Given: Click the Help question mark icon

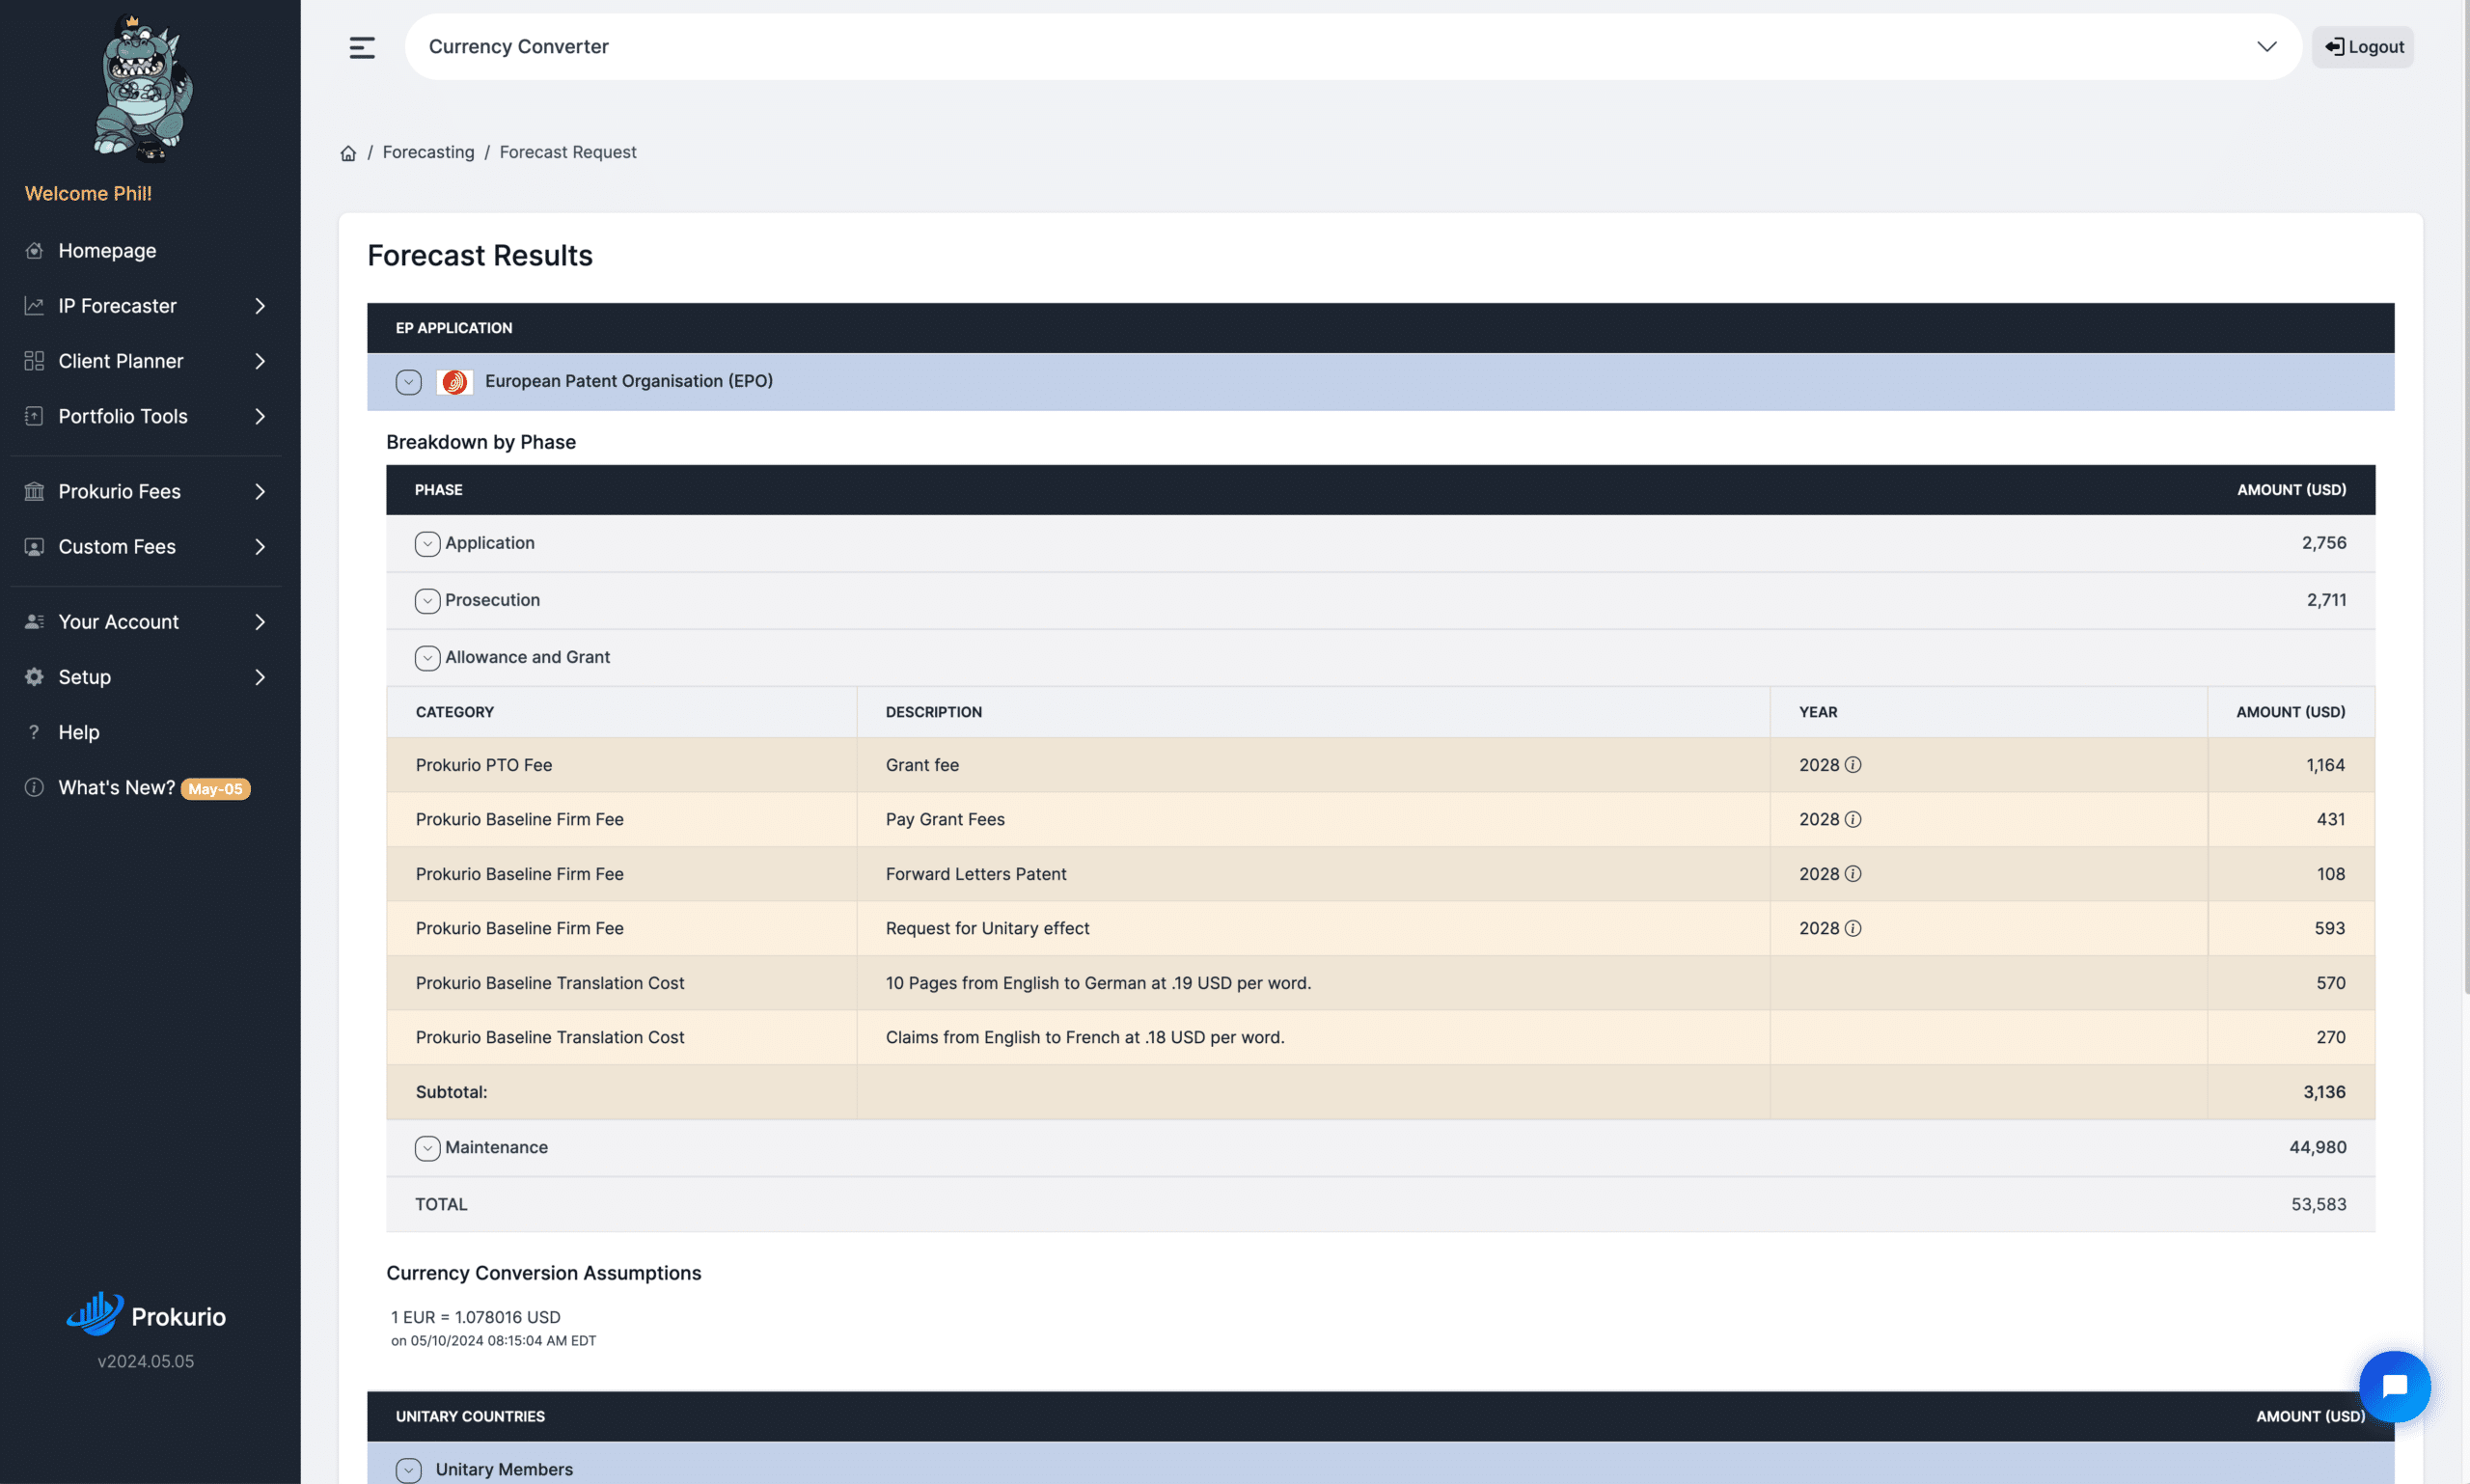Looking at the screenshot, I should coord(34,732).
